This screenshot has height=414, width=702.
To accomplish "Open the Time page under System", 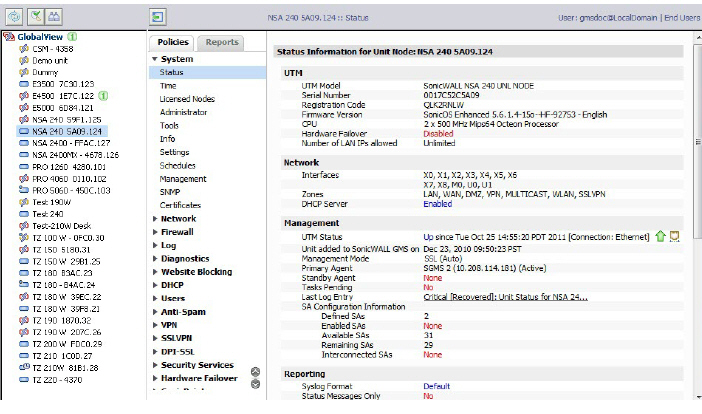I will [168, 85].
